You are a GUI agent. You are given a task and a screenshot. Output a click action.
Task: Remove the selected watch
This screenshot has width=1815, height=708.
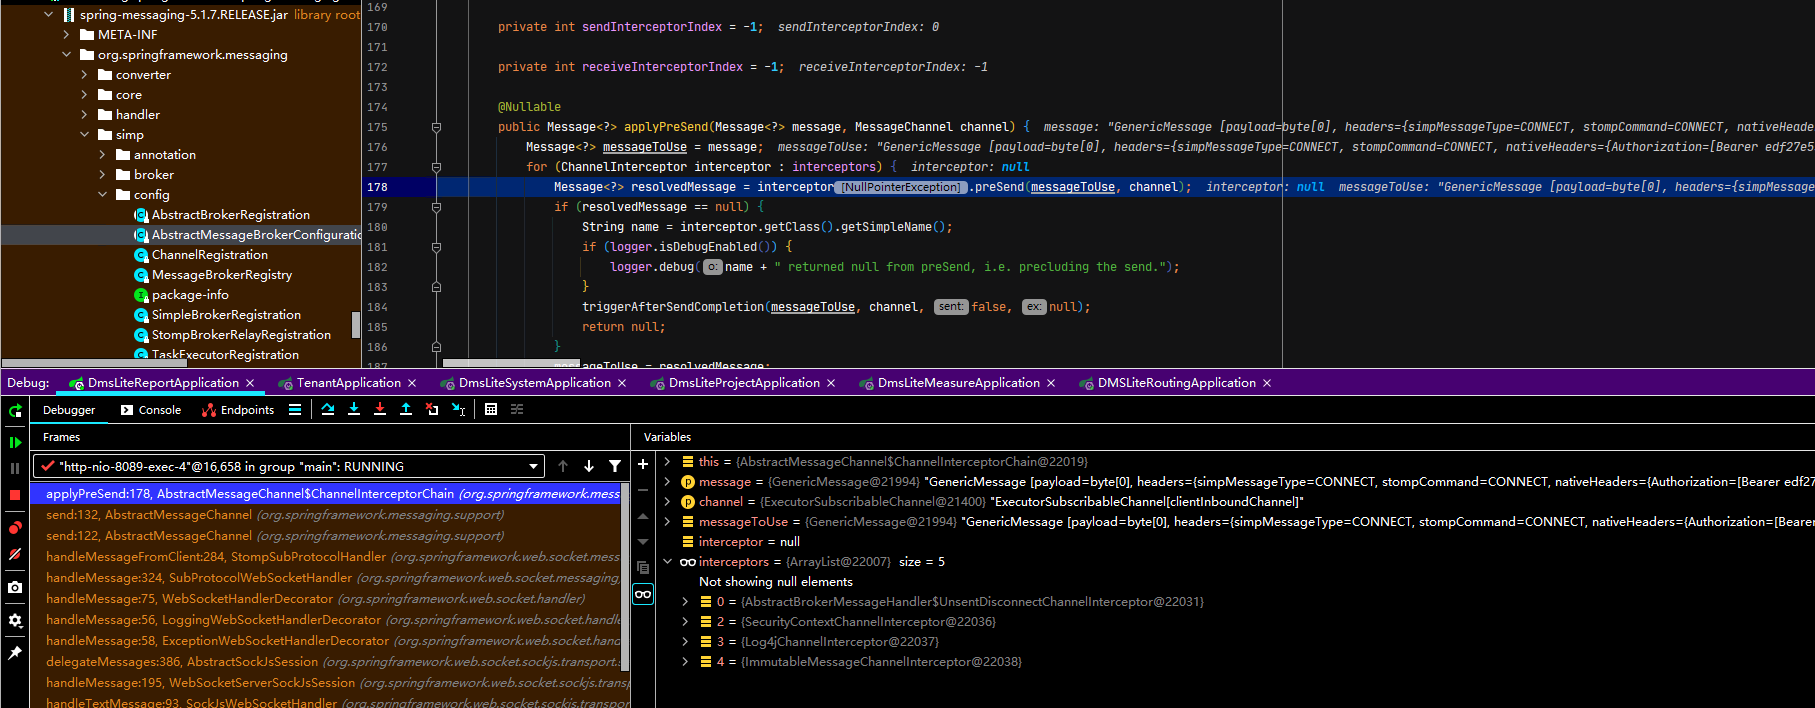point(643,490)
